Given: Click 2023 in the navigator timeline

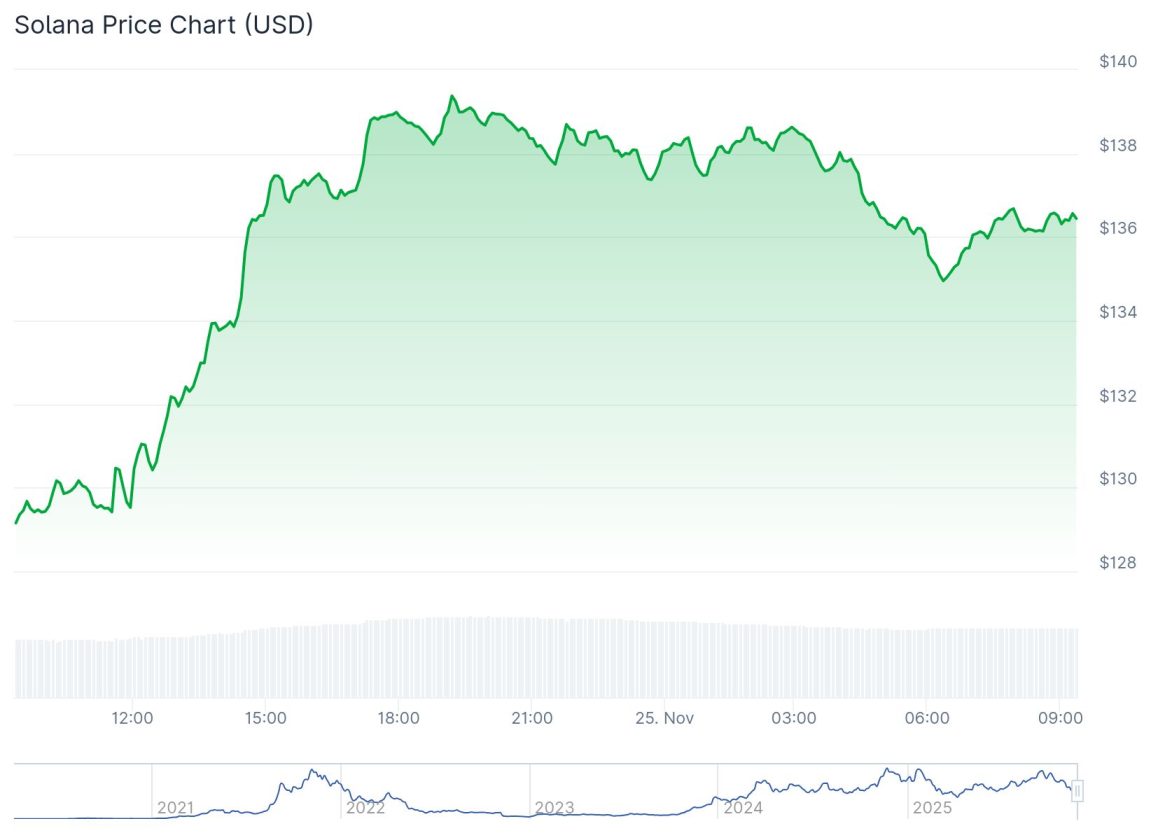Looking at the screenshot, I should click(554, 807).
